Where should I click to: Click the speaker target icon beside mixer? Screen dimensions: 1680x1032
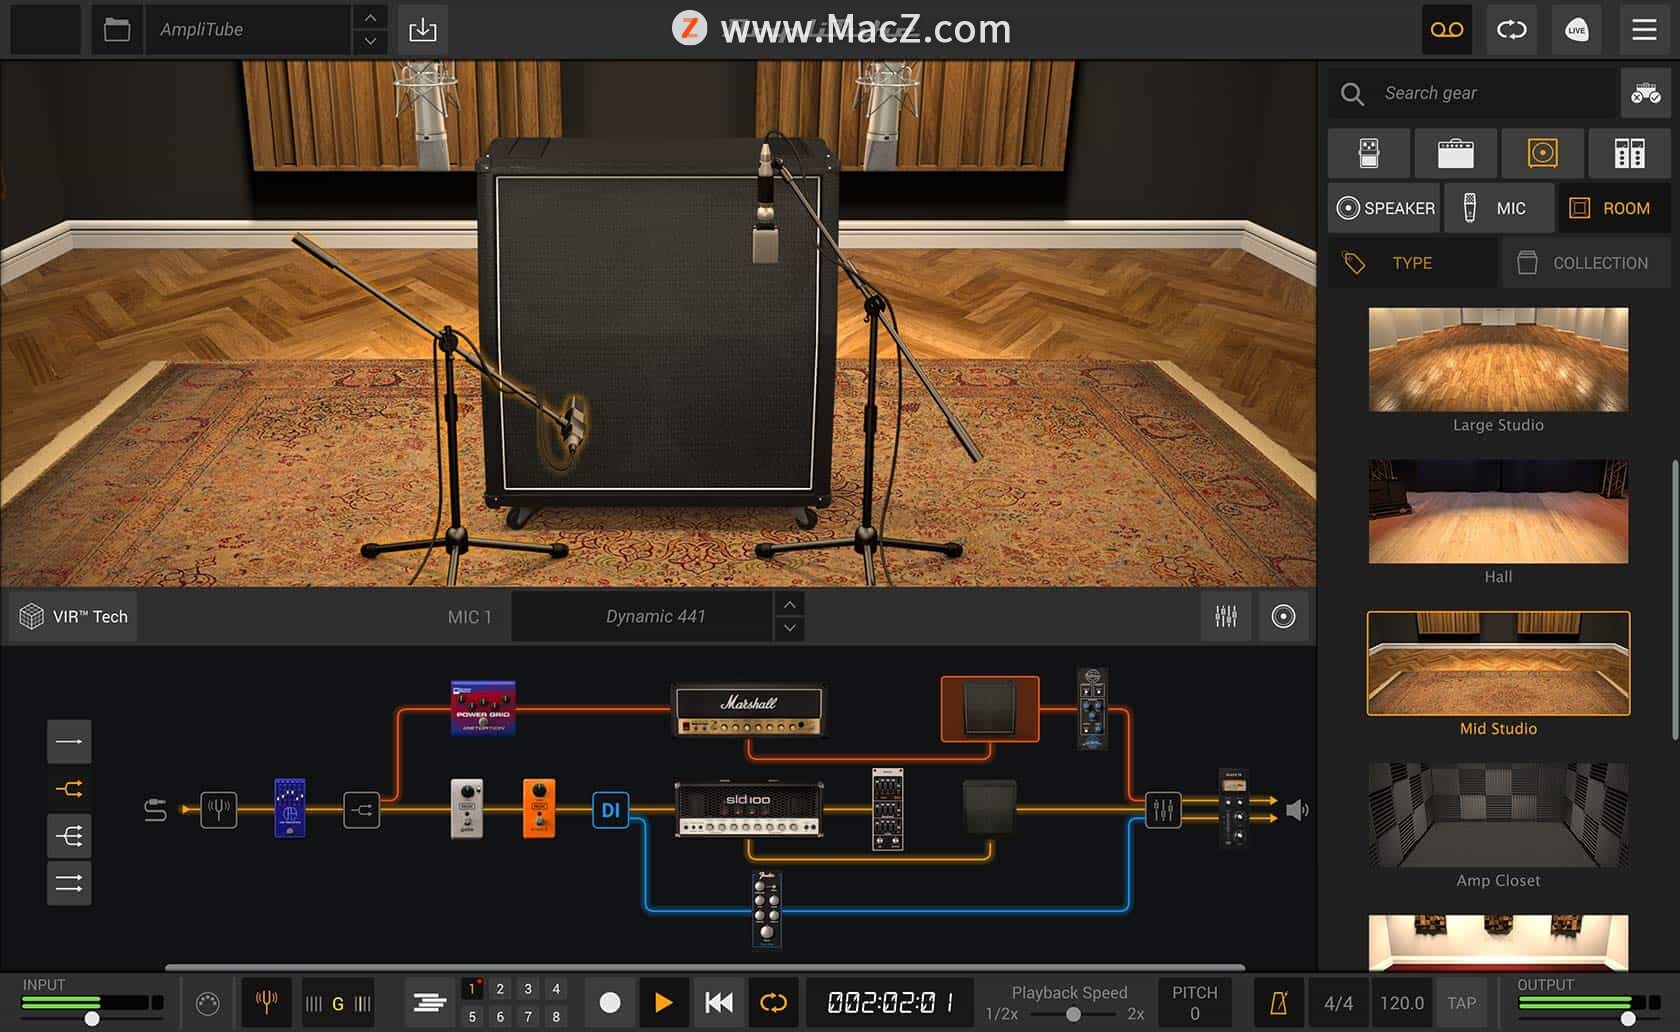point(1283,616)
